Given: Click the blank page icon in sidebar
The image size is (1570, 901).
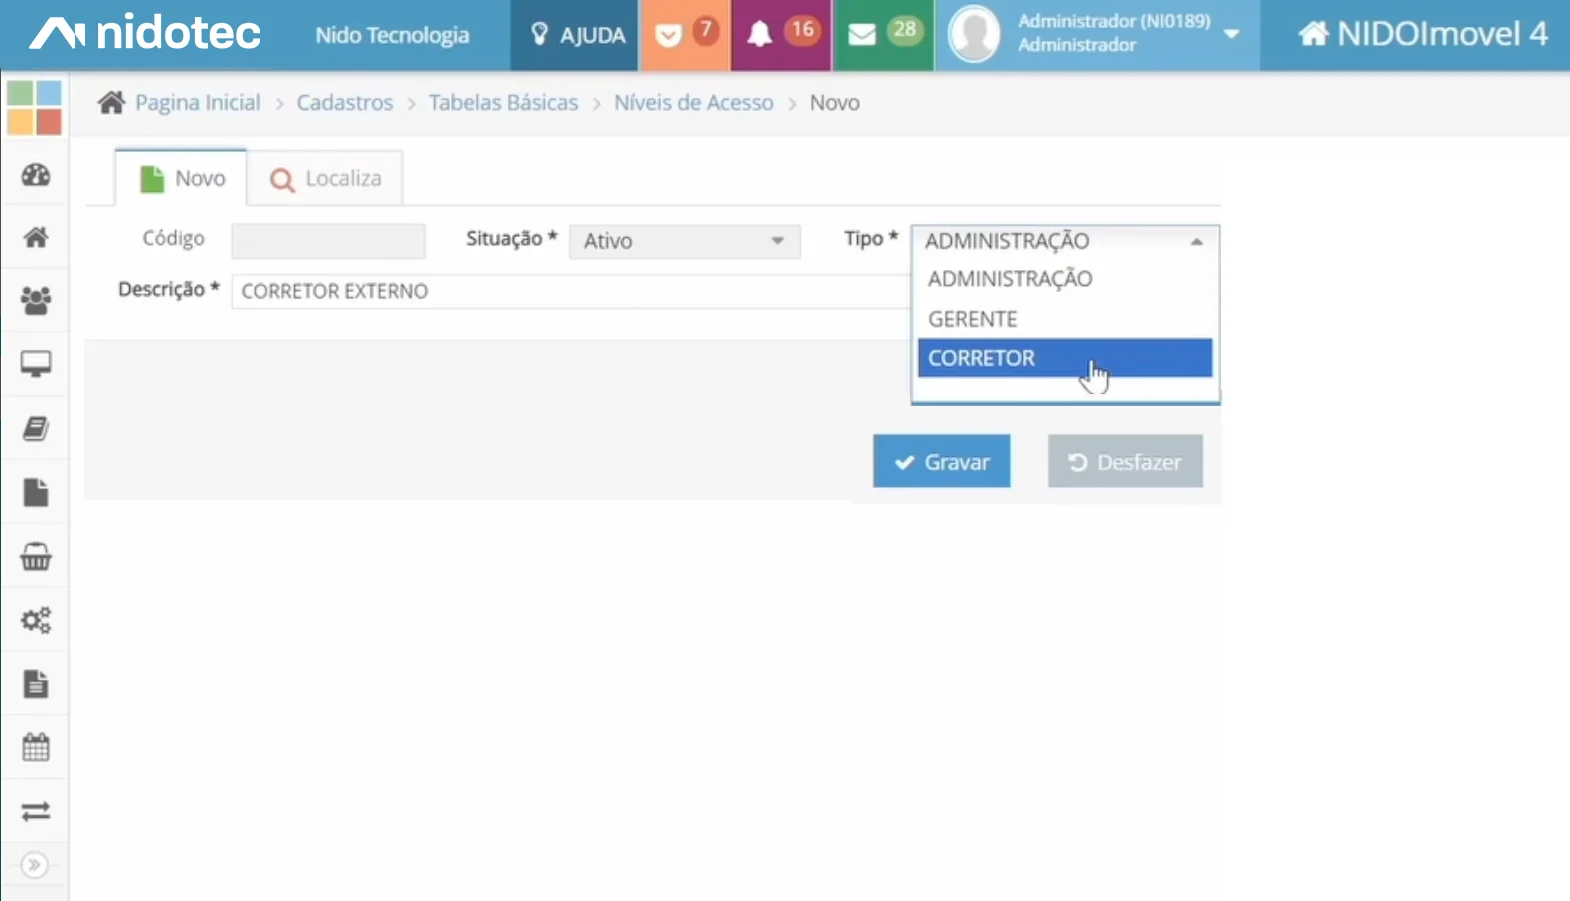Looking at the screenshot, I should (36, 492).
